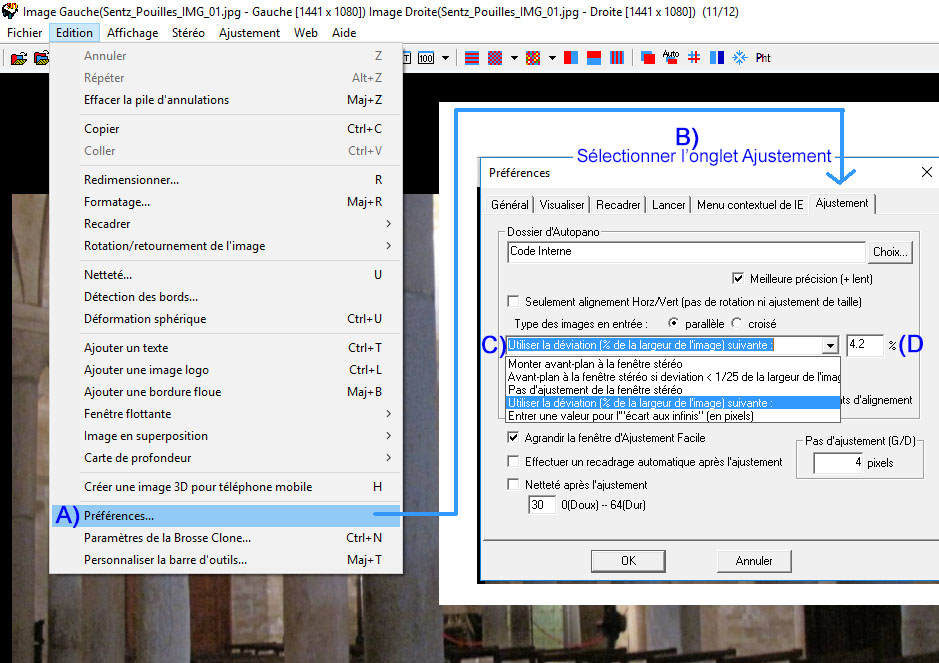Switch to the Recadrer tab
This screenshot has width=939, height=663.
coord(618,204)
